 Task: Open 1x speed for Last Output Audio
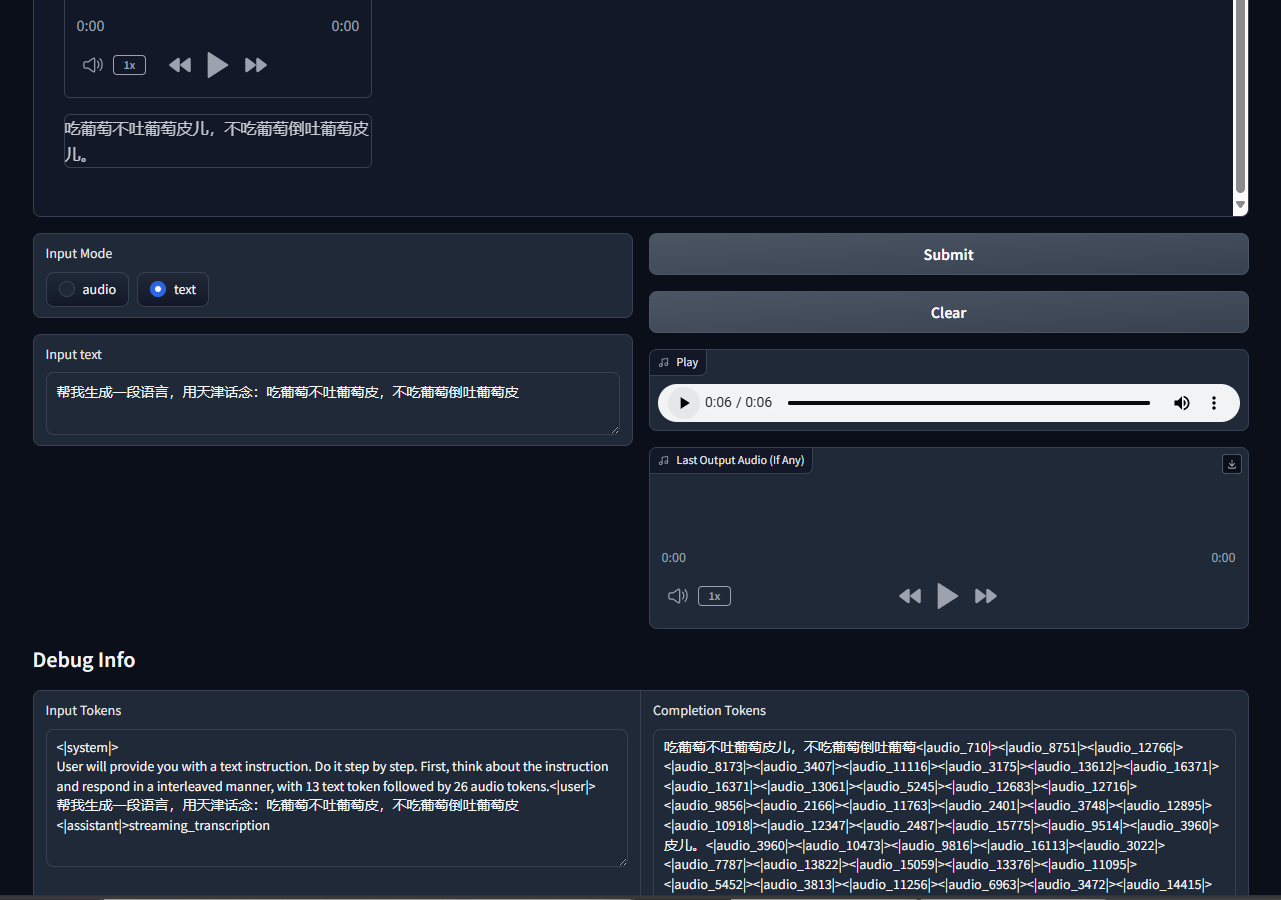click(x=714, y=596)
